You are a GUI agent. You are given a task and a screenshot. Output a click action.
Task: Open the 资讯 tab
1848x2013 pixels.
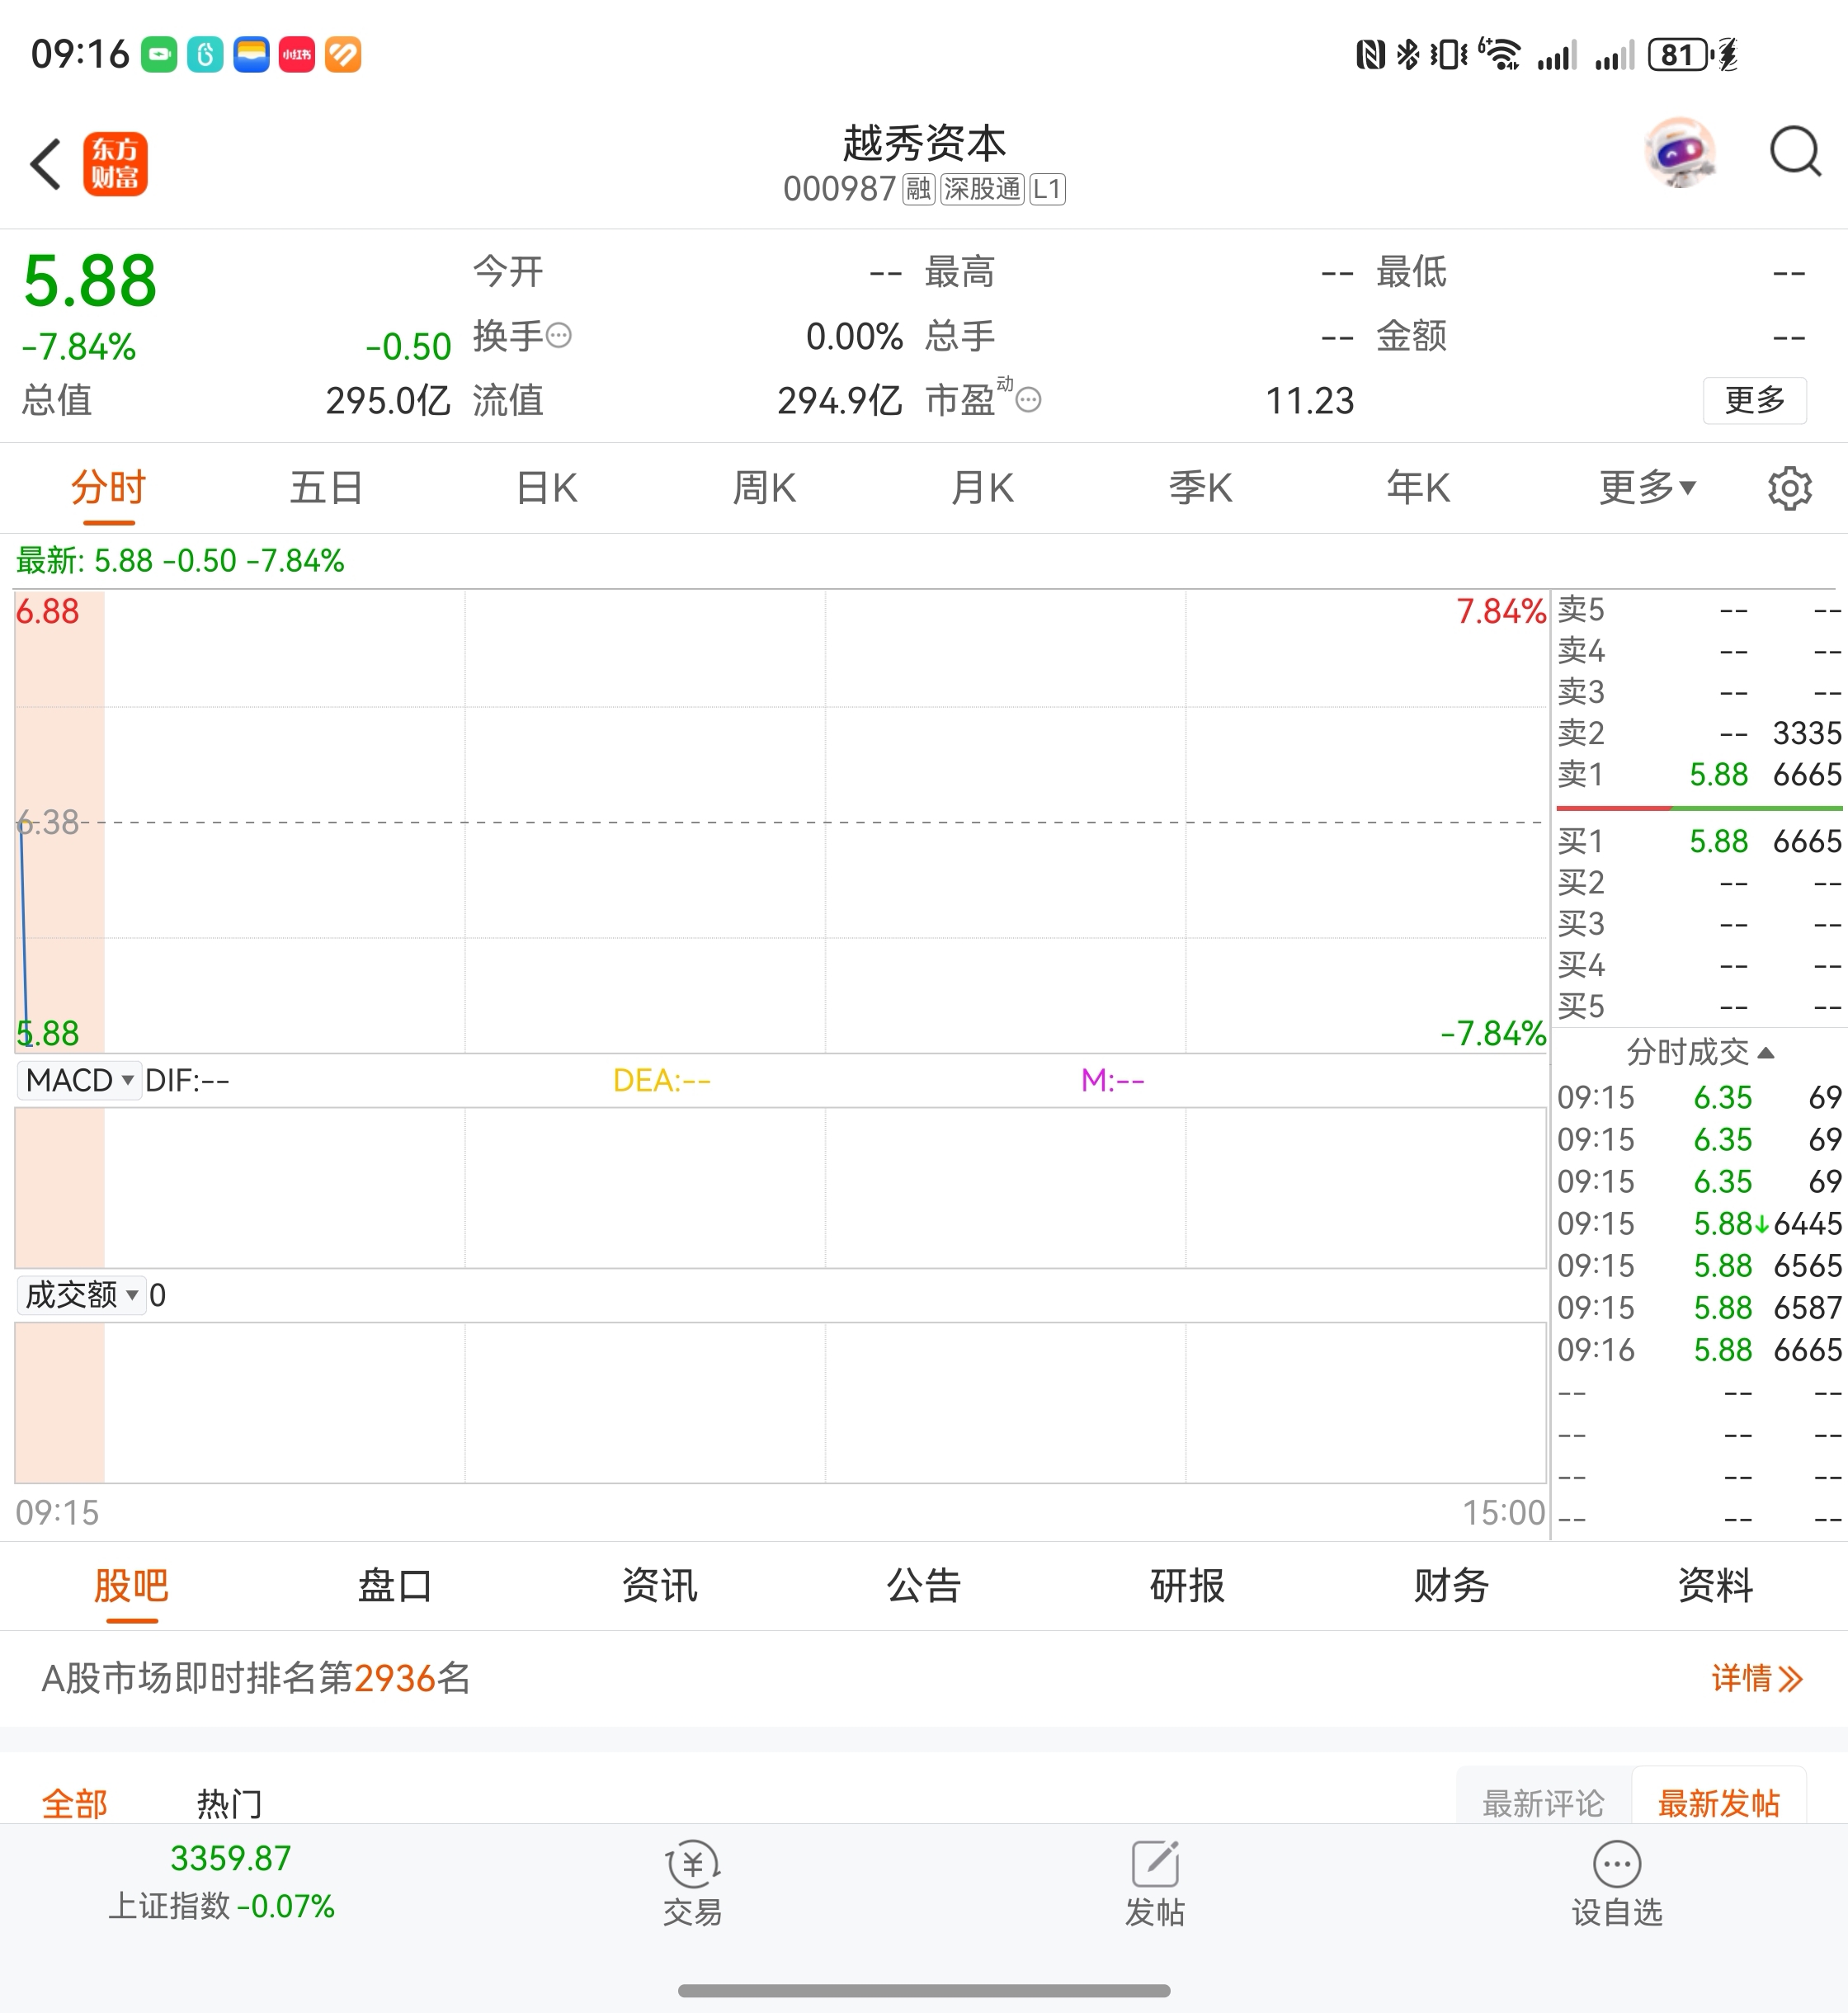pos(659,1586)
